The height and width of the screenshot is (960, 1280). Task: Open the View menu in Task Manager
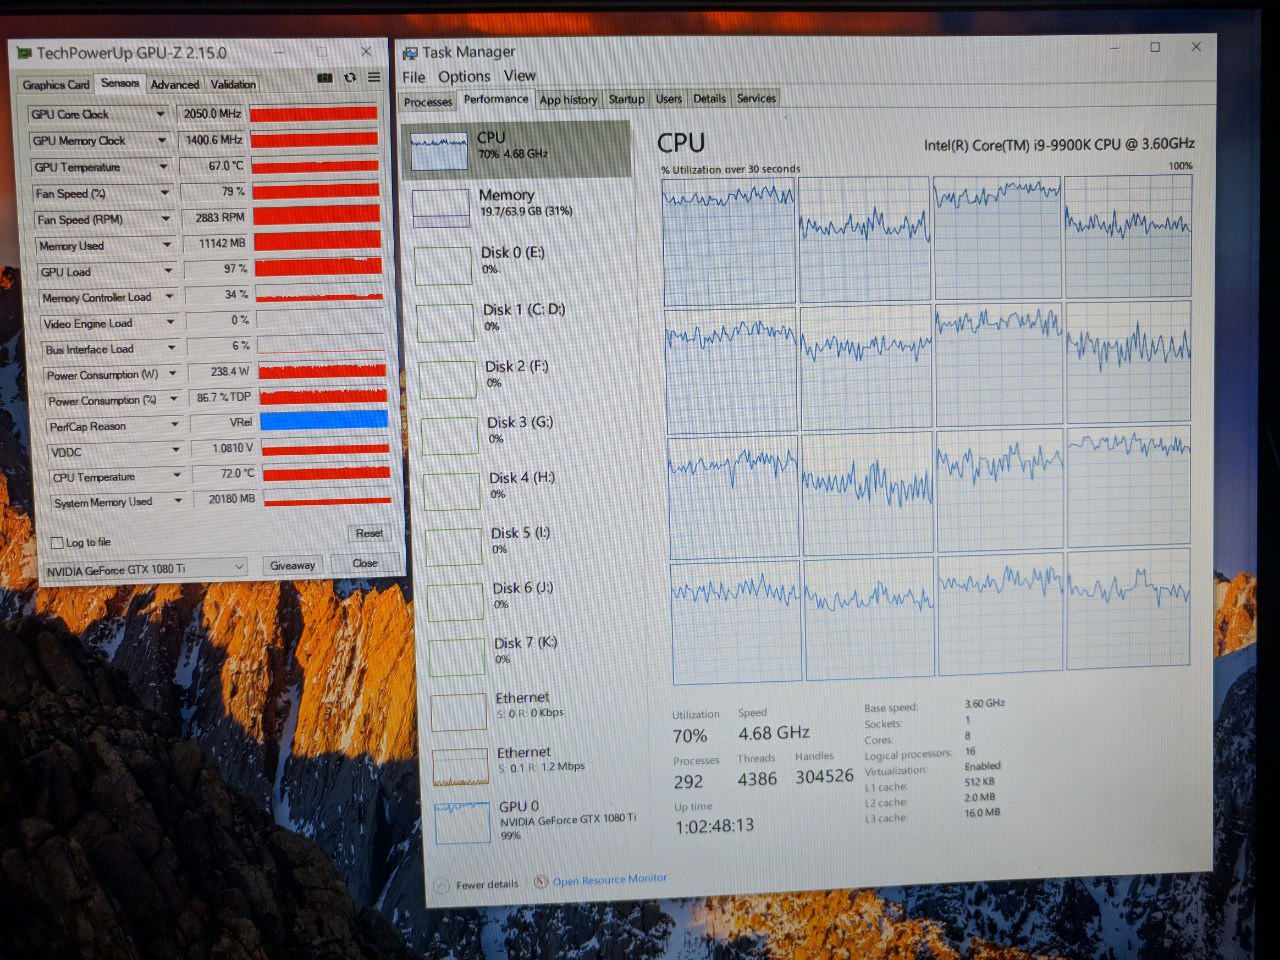coord(519,76)
